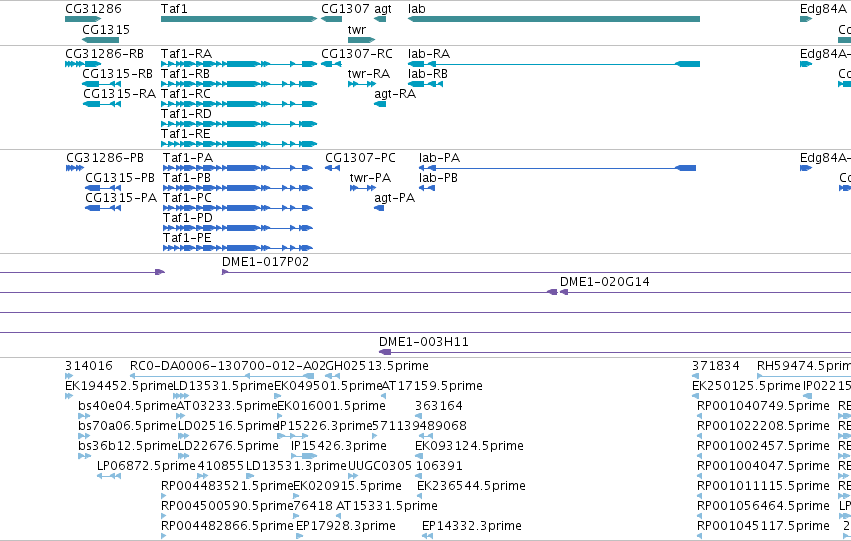Select transcript Taf1-RA
The width and height of the screenshot is (851, 541).
coord(239,64)
